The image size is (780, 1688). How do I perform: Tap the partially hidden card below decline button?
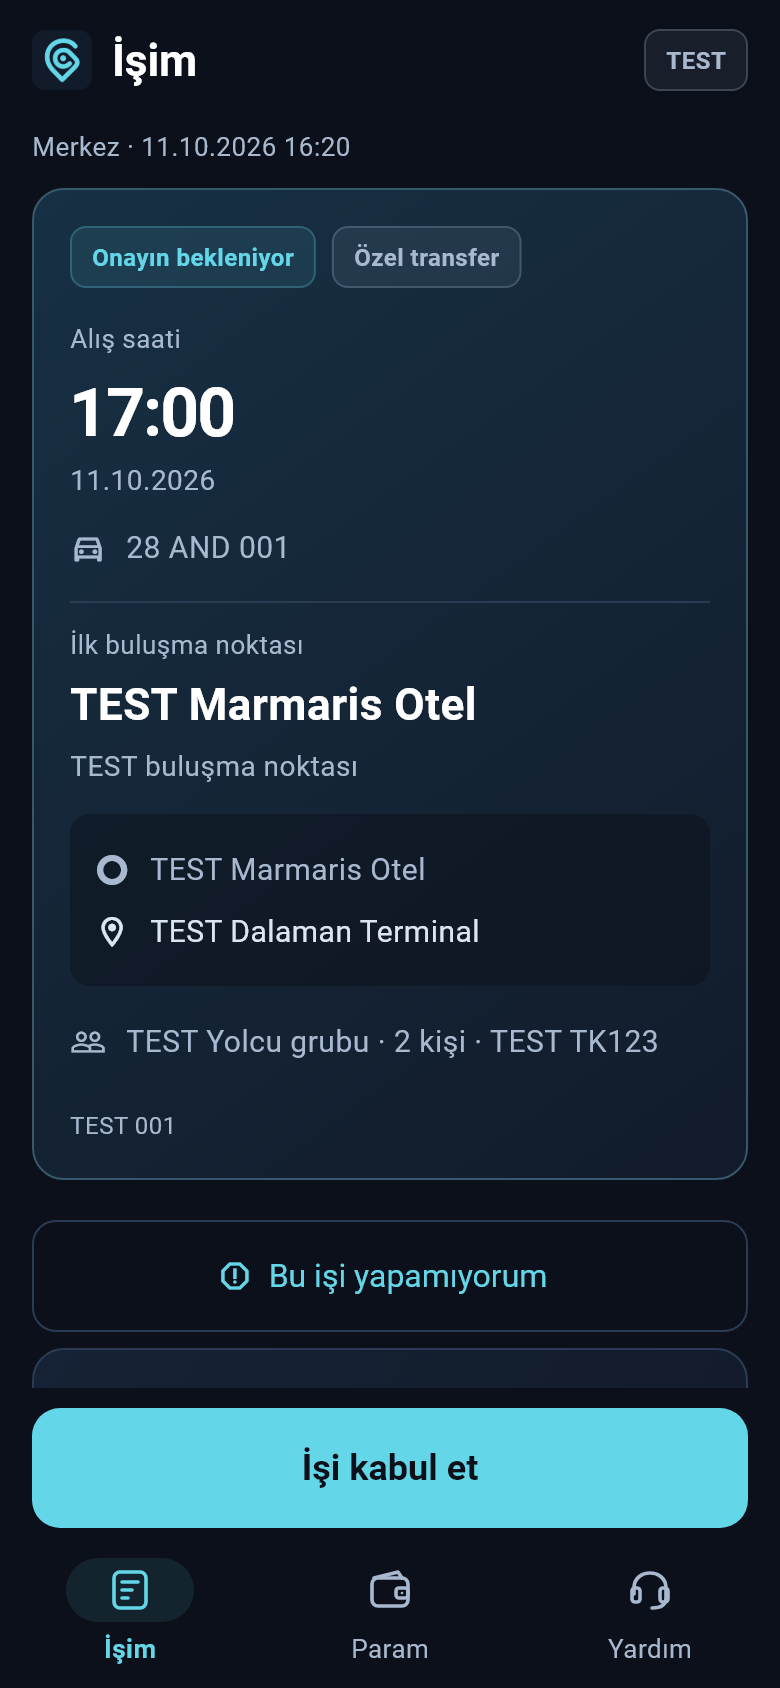pos(390,1368)
